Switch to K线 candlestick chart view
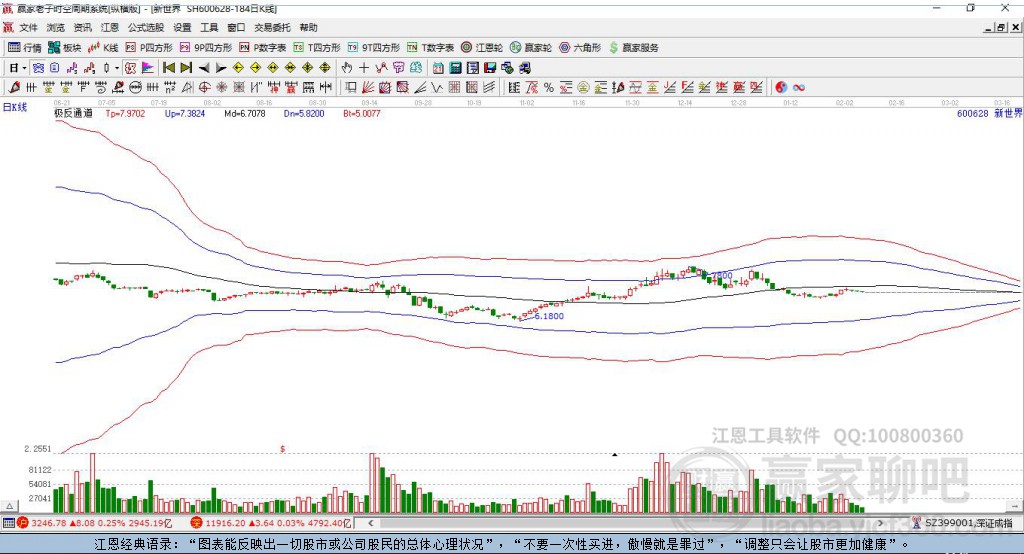This screenshot has width=1024, height=554. pyautogui.click(x=104, y=47)
